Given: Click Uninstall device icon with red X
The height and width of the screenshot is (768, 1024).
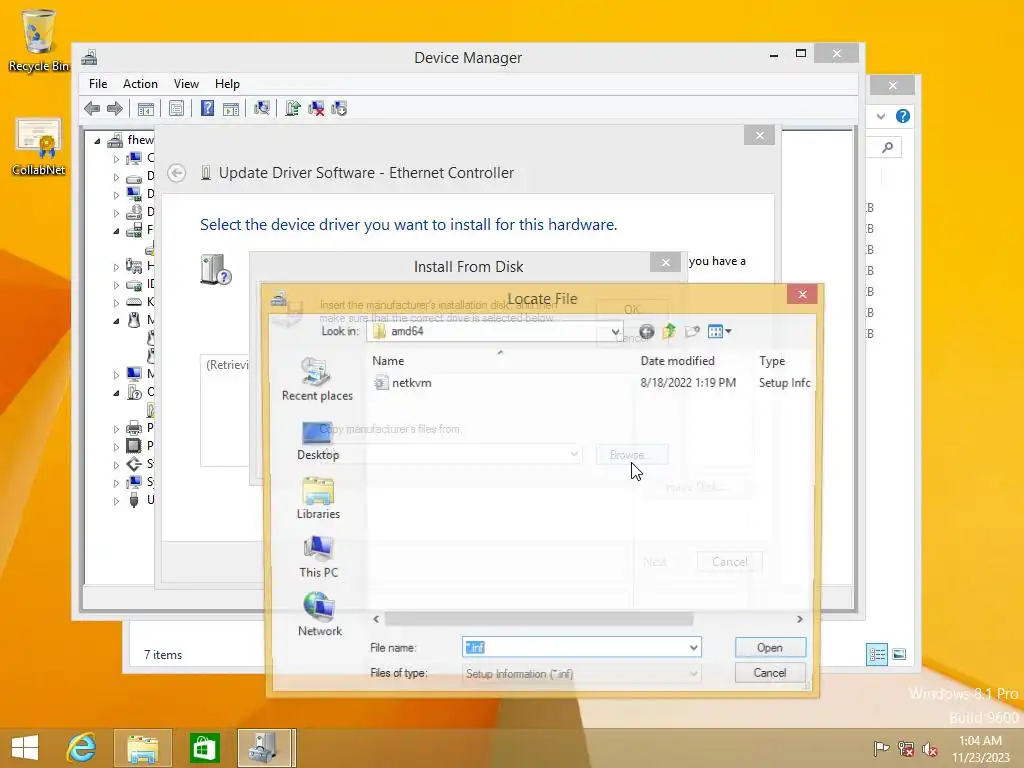Looking at the screenshot, I should [316, 108].
